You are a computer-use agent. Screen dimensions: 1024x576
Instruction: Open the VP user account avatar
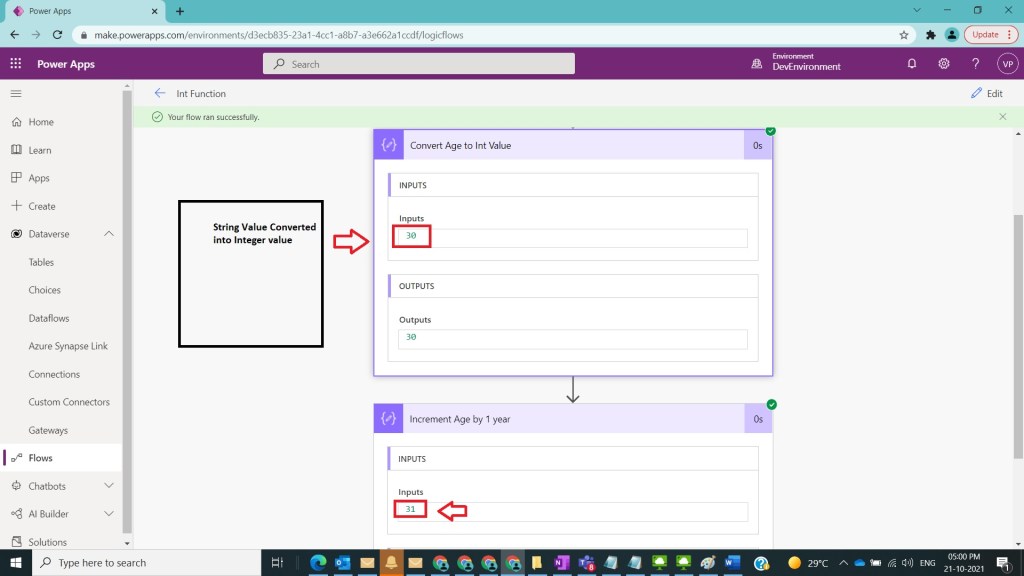pos(1006,64)
